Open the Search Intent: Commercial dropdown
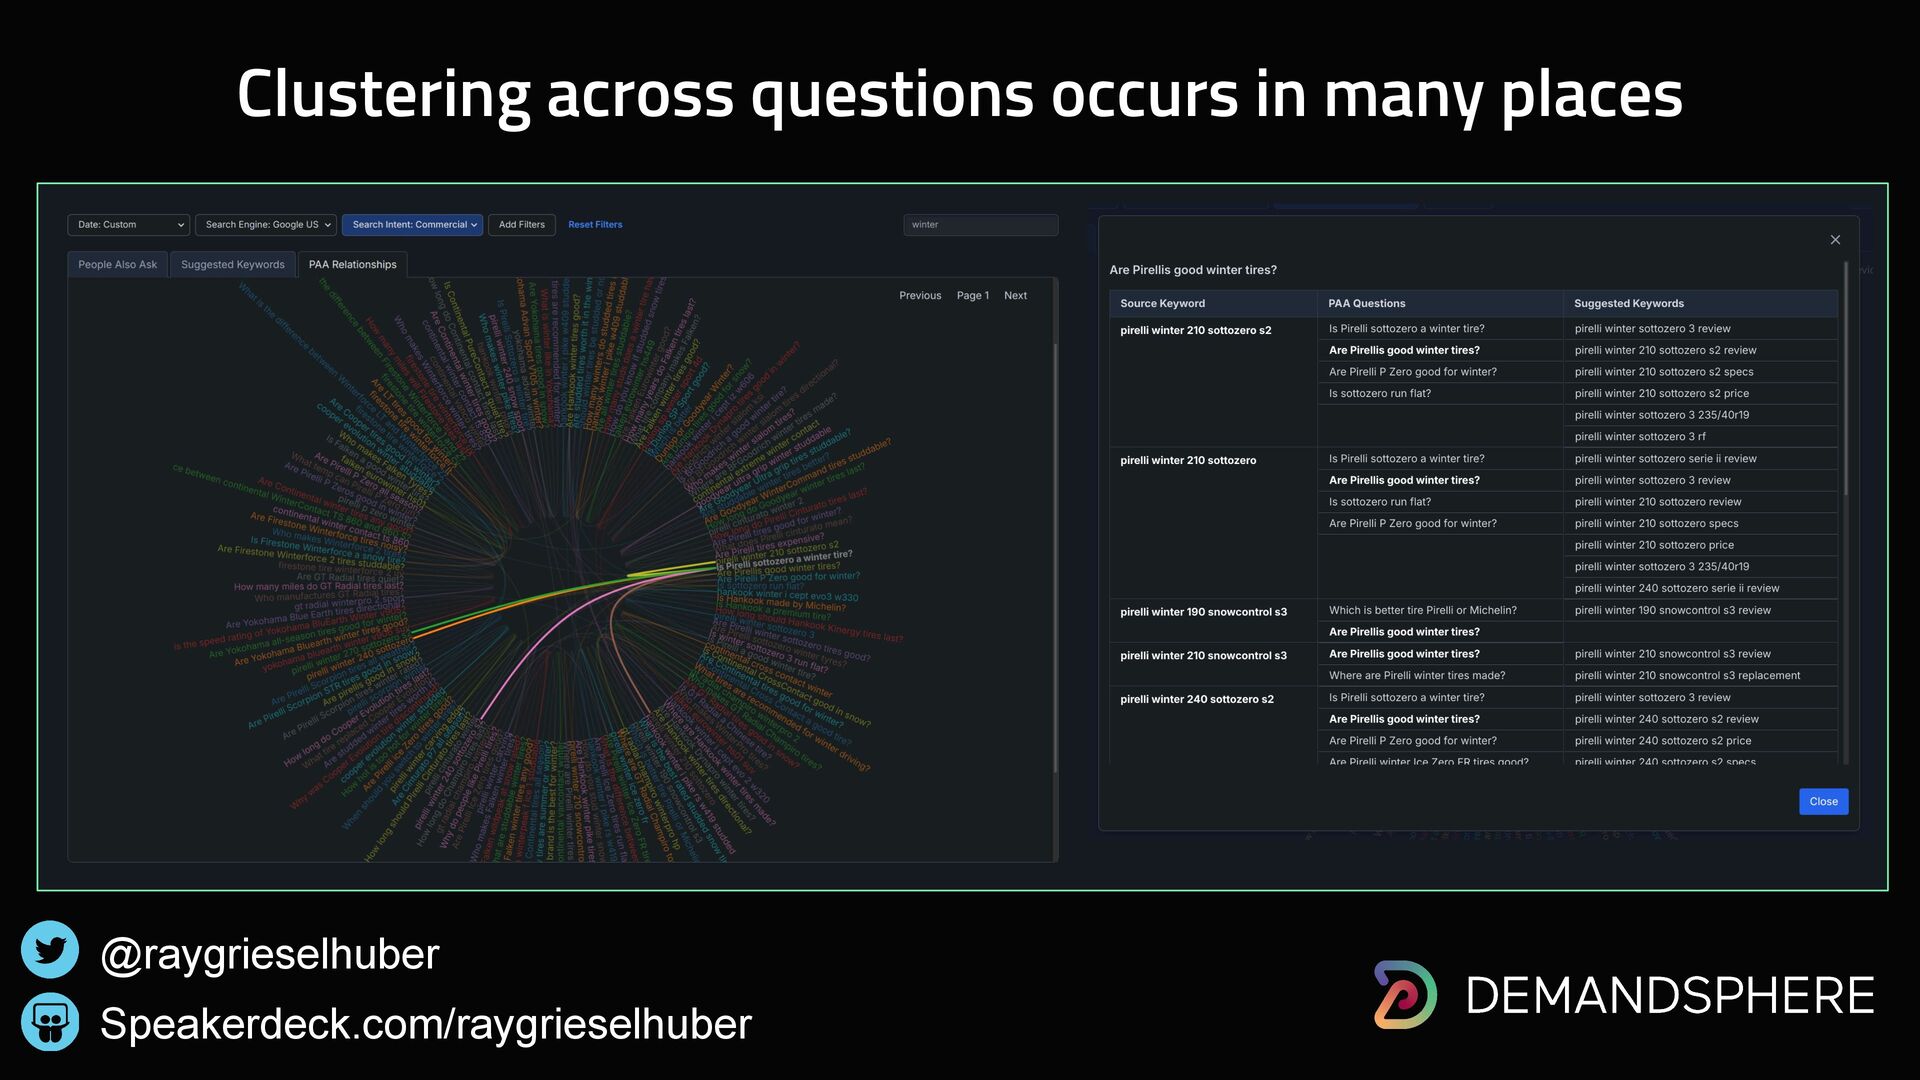 (x=413, y=225)
